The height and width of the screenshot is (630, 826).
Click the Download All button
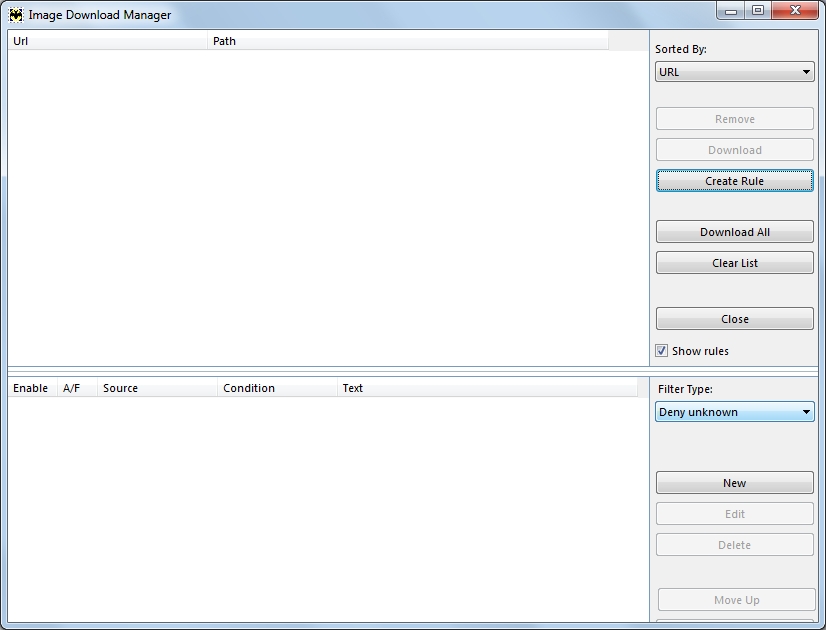click(734, 232)
